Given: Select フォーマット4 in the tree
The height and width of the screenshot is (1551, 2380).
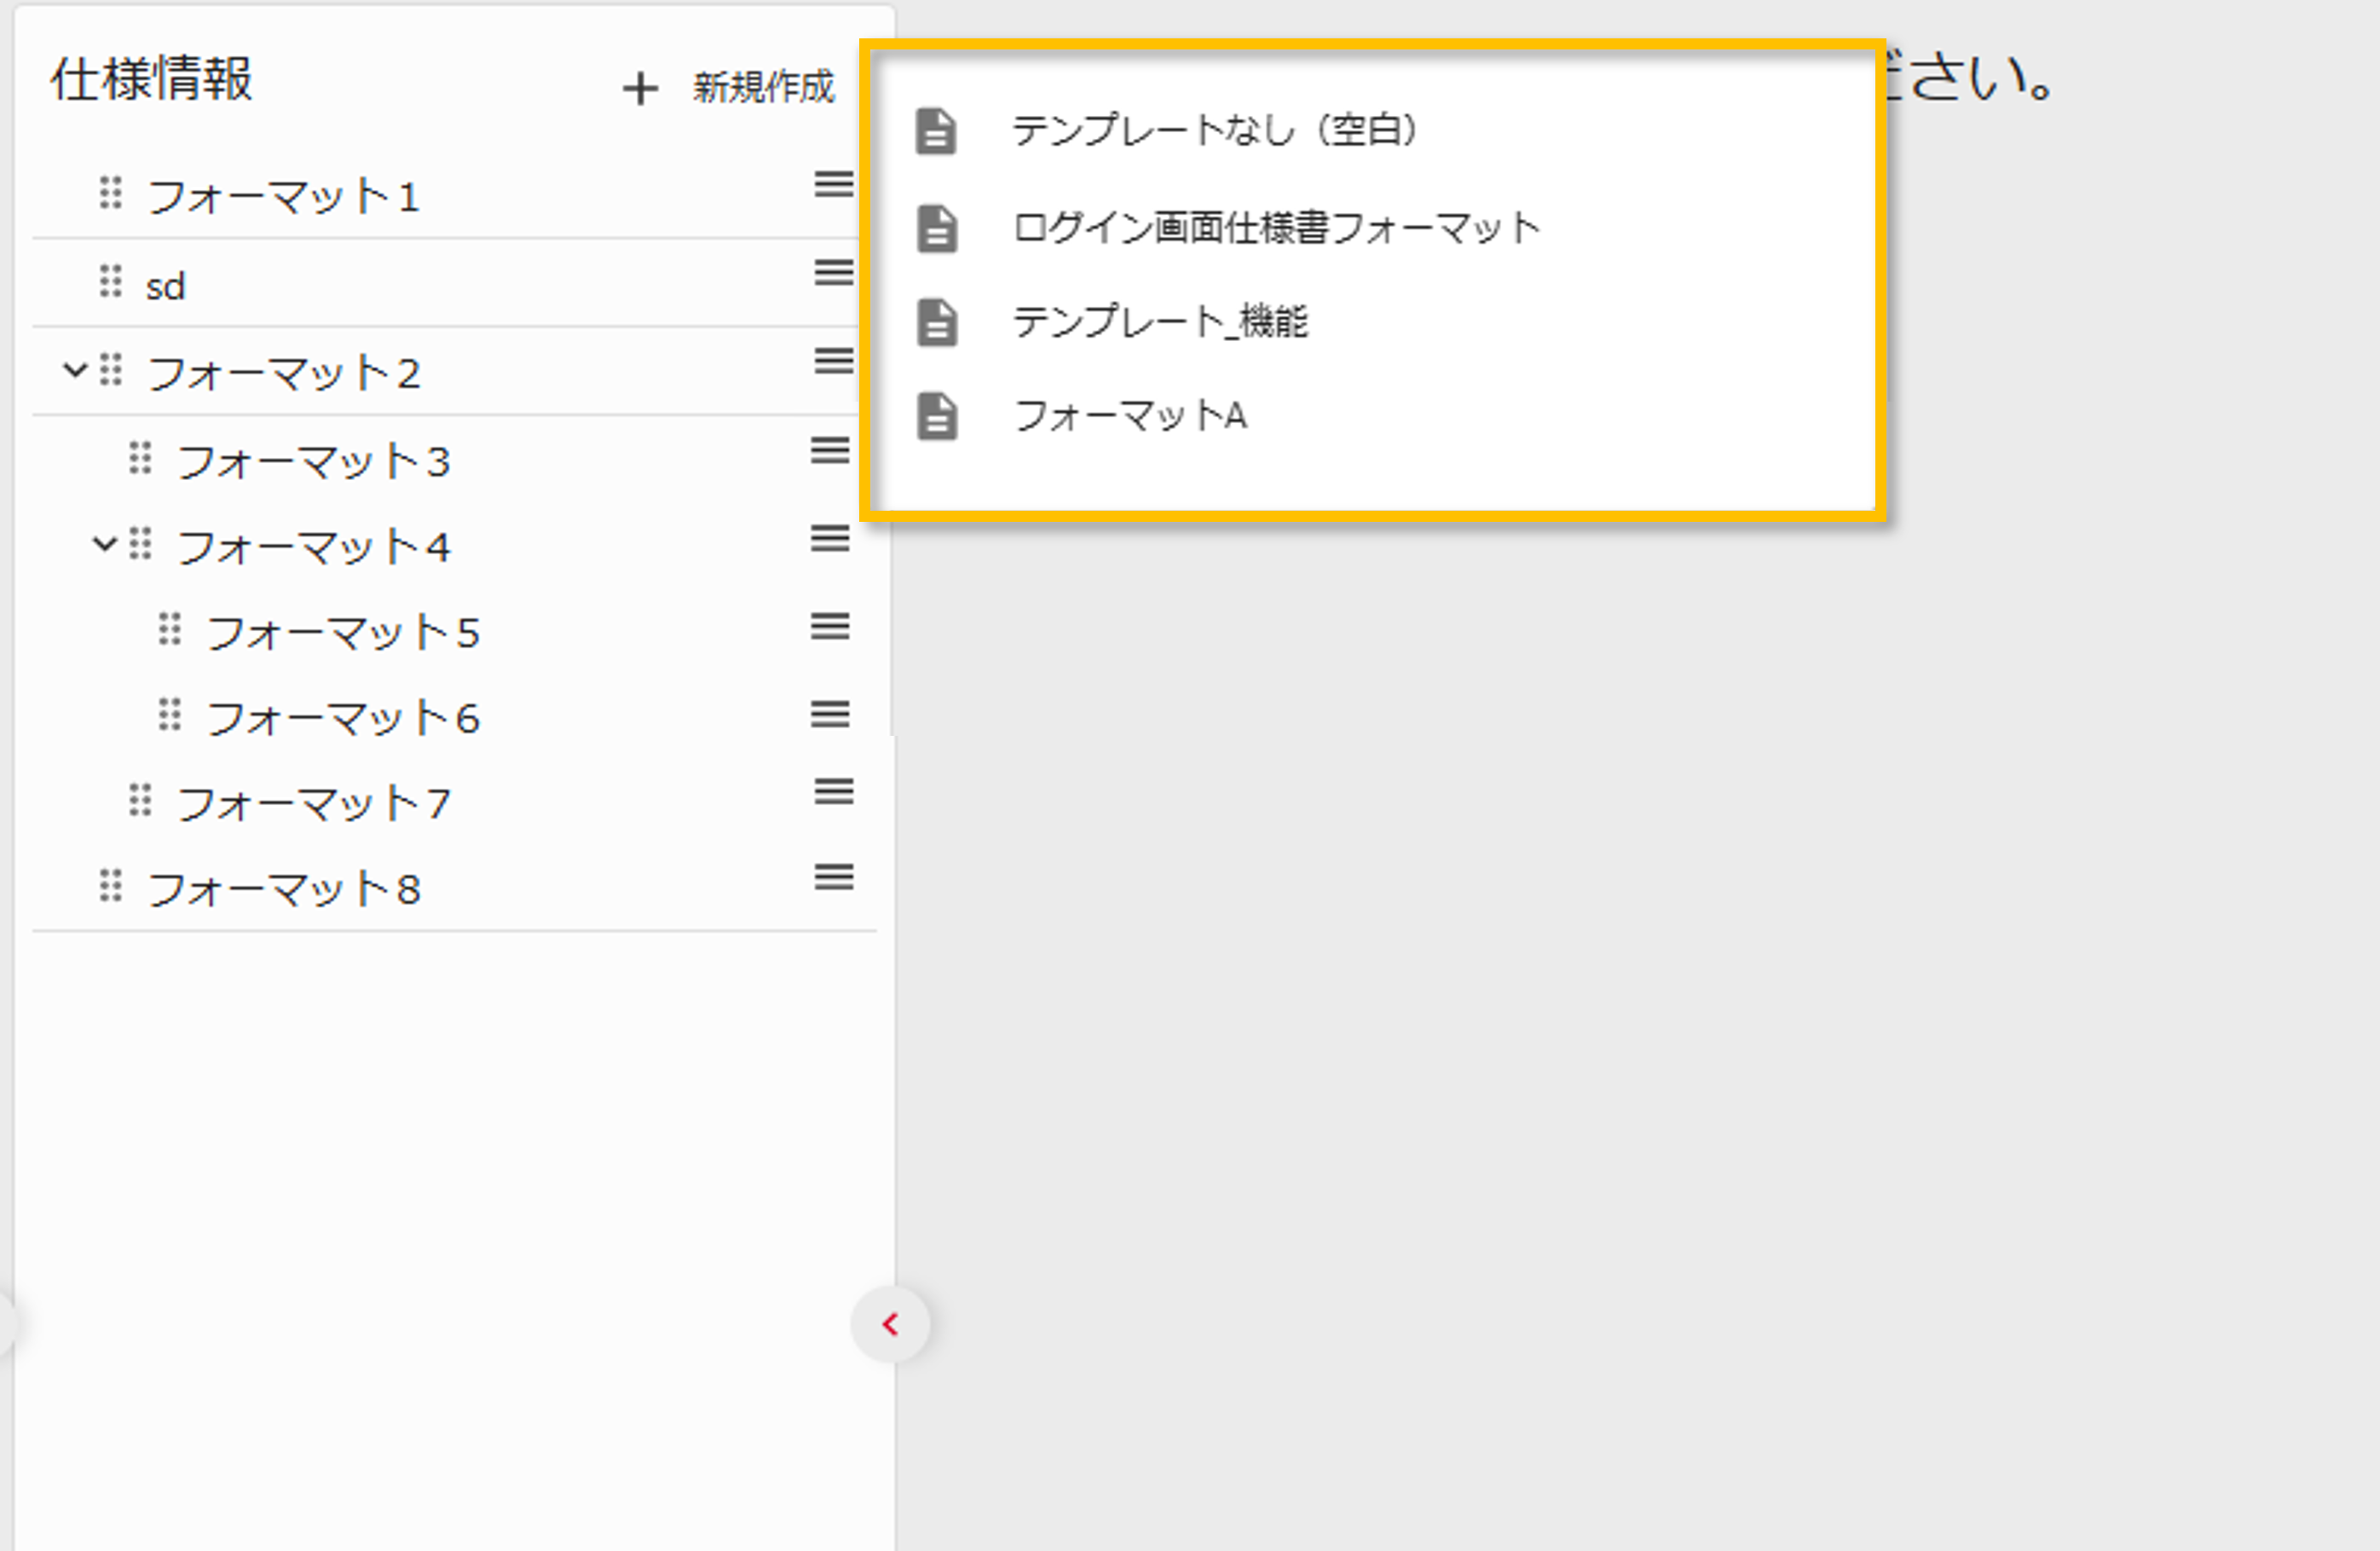Looking at the screenshot, I should click(x=313, y=547).
